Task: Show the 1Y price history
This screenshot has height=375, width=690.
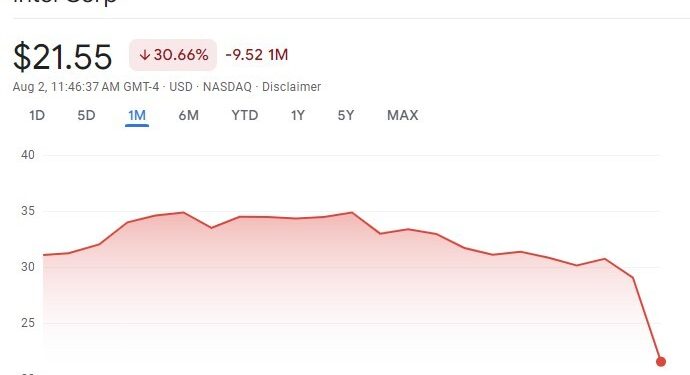Action: (298, 115)
